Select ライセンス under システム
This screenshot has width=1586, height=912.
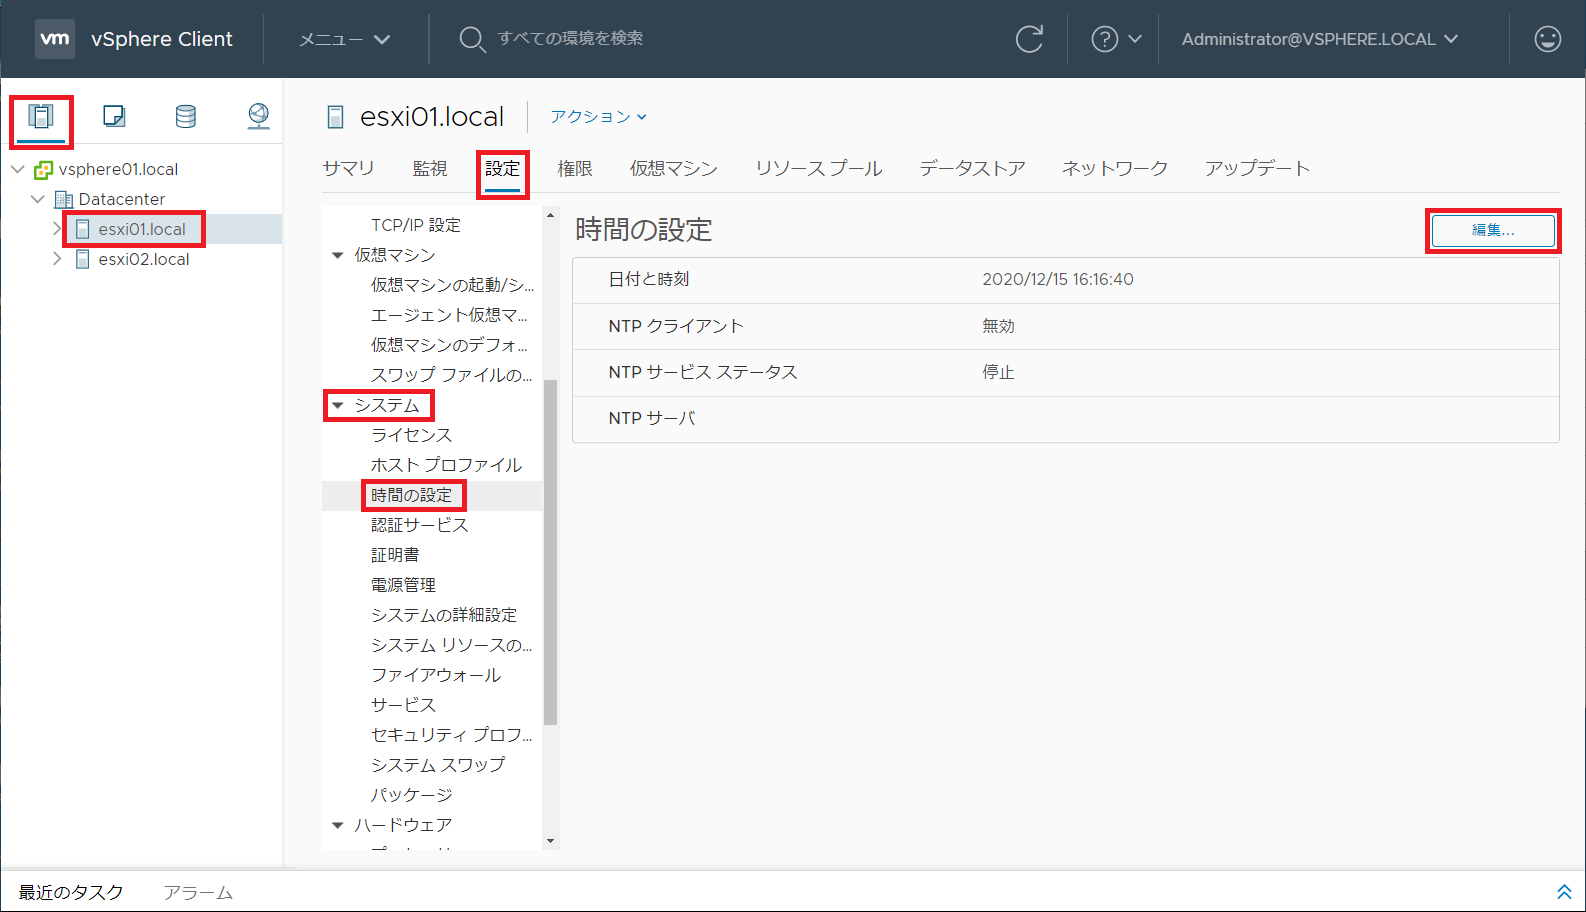[x=412, y=435]
